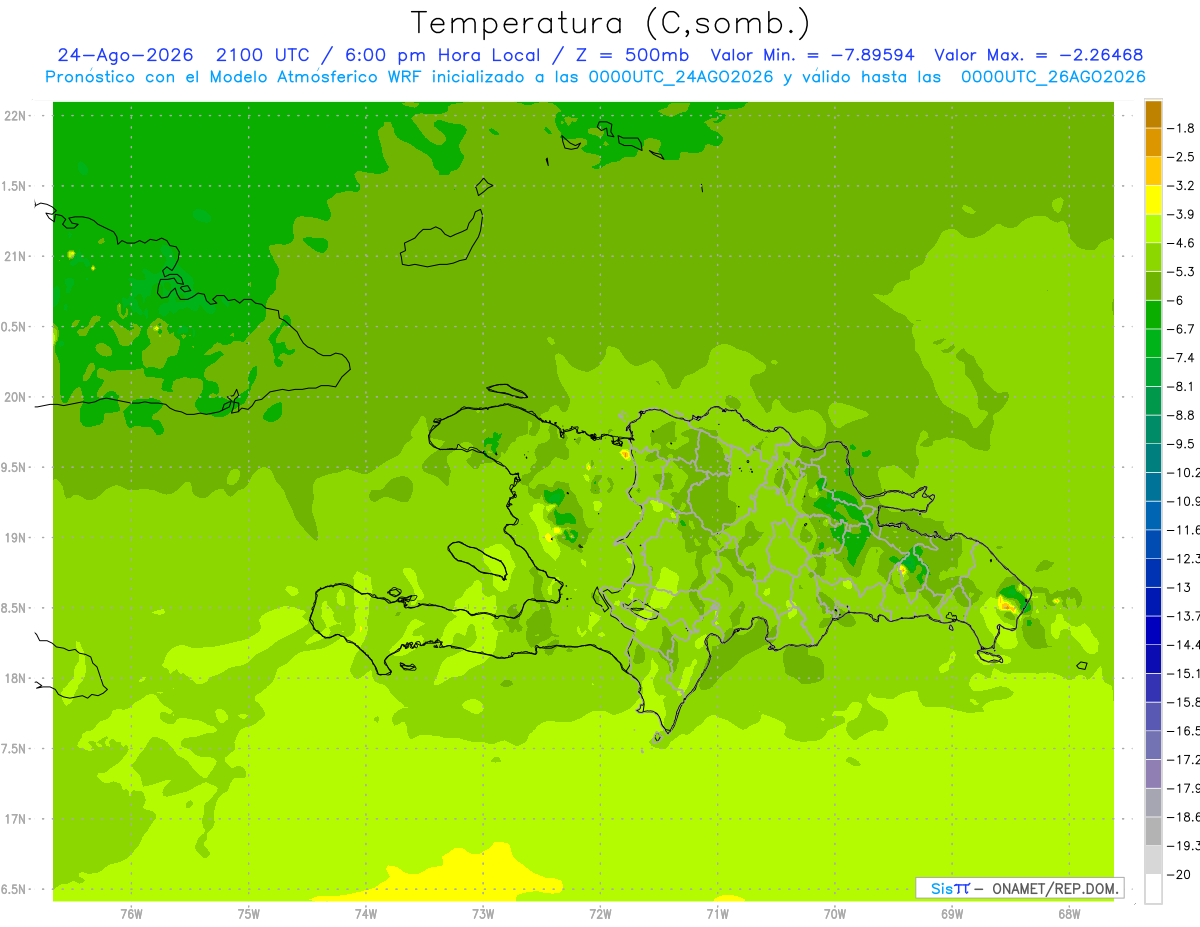This screenshot has width=1200, height=927.
Task: Click the longitude label '68W'
Action: pyautogui.click(x=1069, y=914)
